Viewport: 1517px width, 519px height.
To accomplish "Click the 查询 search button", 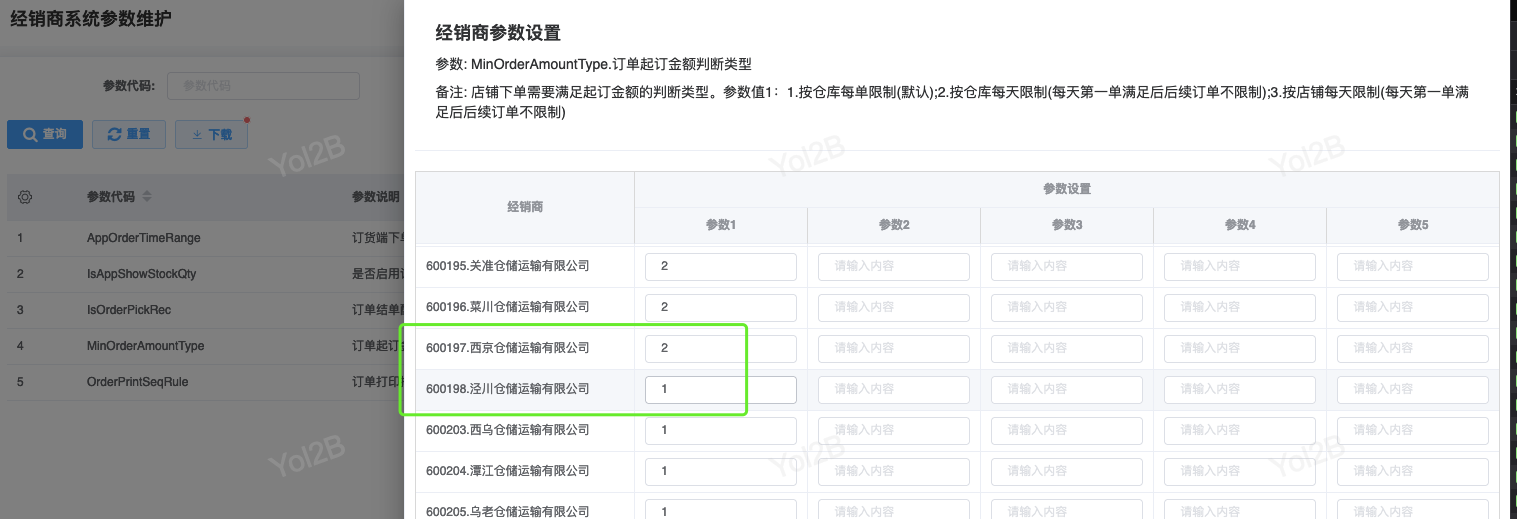I will pos(44,134).
